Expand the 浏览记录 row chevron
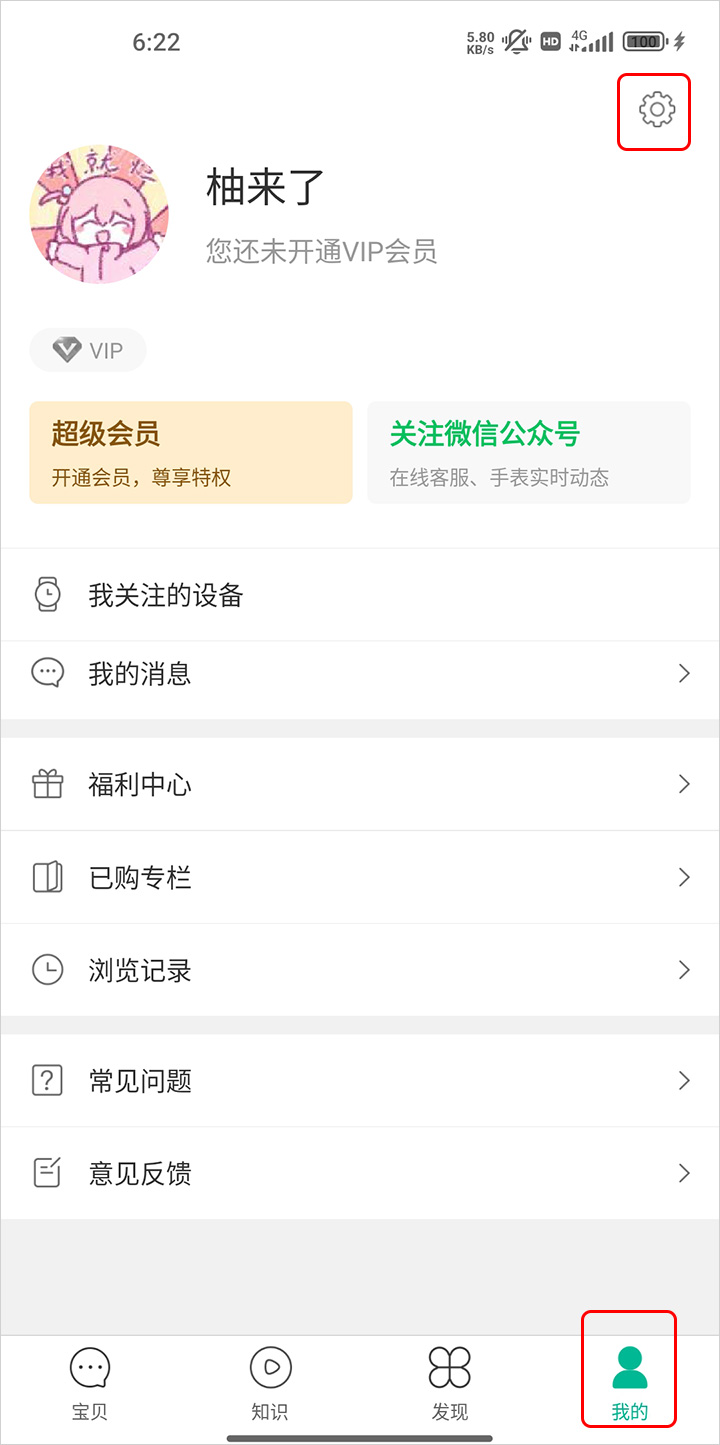Viewport: 720px width, 1445px height. click(684, 970)
